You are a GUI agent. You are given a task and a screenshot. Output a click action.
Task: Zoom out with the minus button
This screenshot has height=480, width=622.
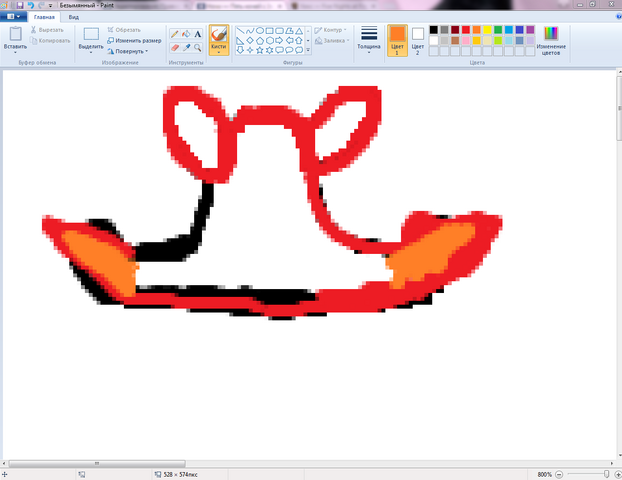point(559,474)
